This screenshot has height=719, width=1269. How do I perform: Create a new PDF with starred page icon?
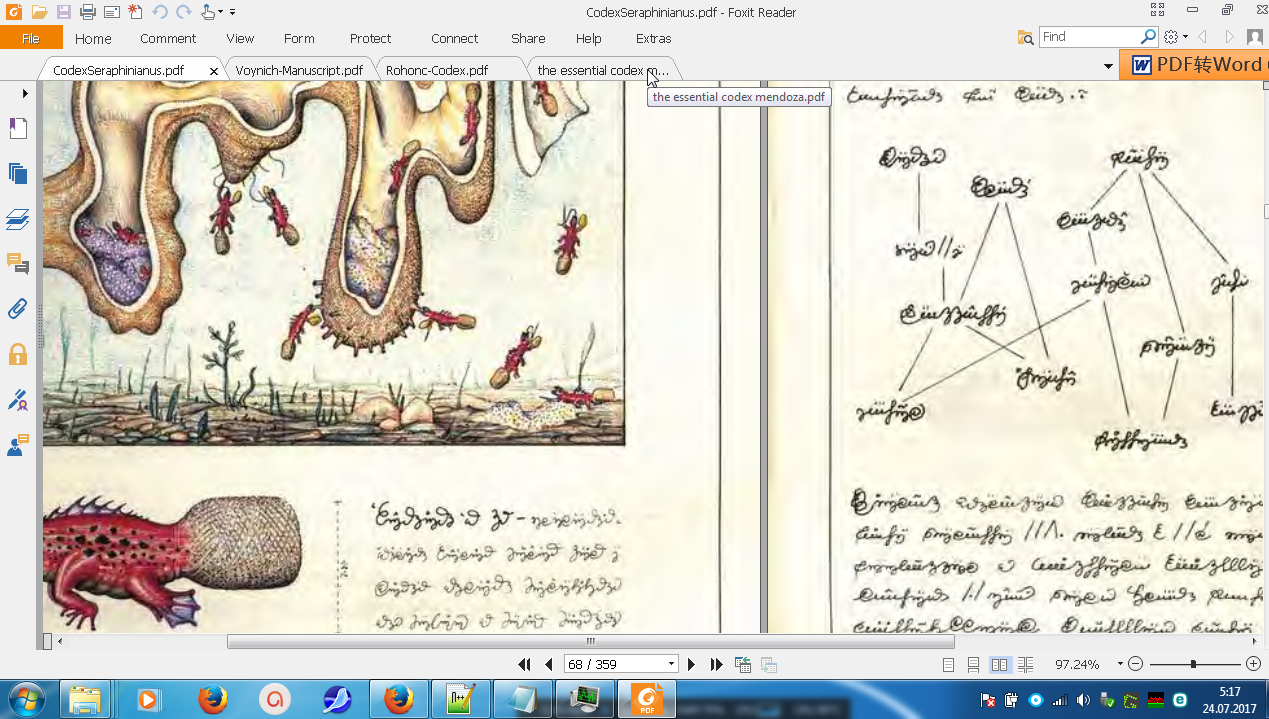[135, 12]
